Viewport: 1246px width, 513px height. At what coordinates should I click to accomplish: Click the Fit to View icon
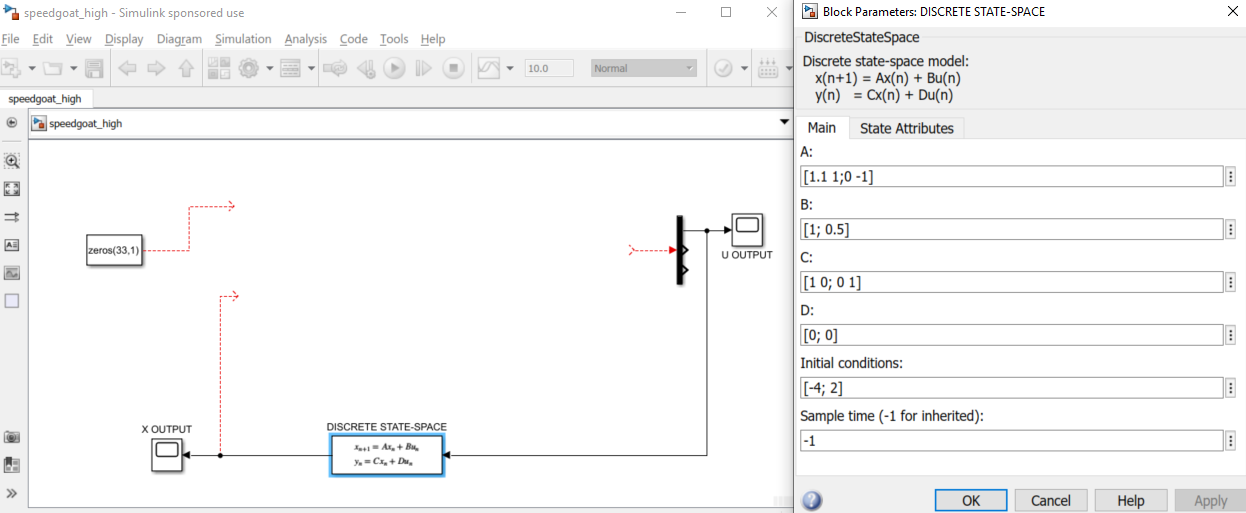coord(12,189)
